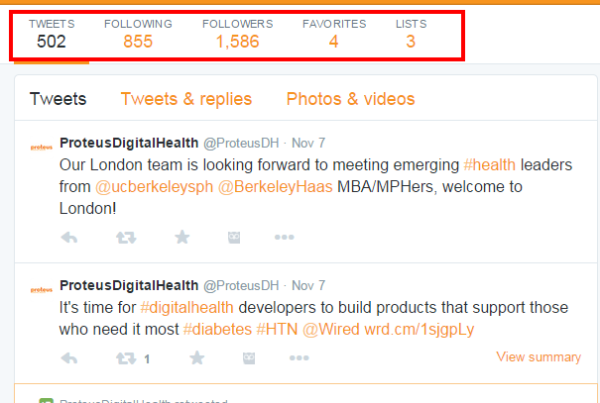The image size is (600, 403).
Task: Click Hootlet owl icon on #digitalhealth tweet
Action: coord(249,358)
